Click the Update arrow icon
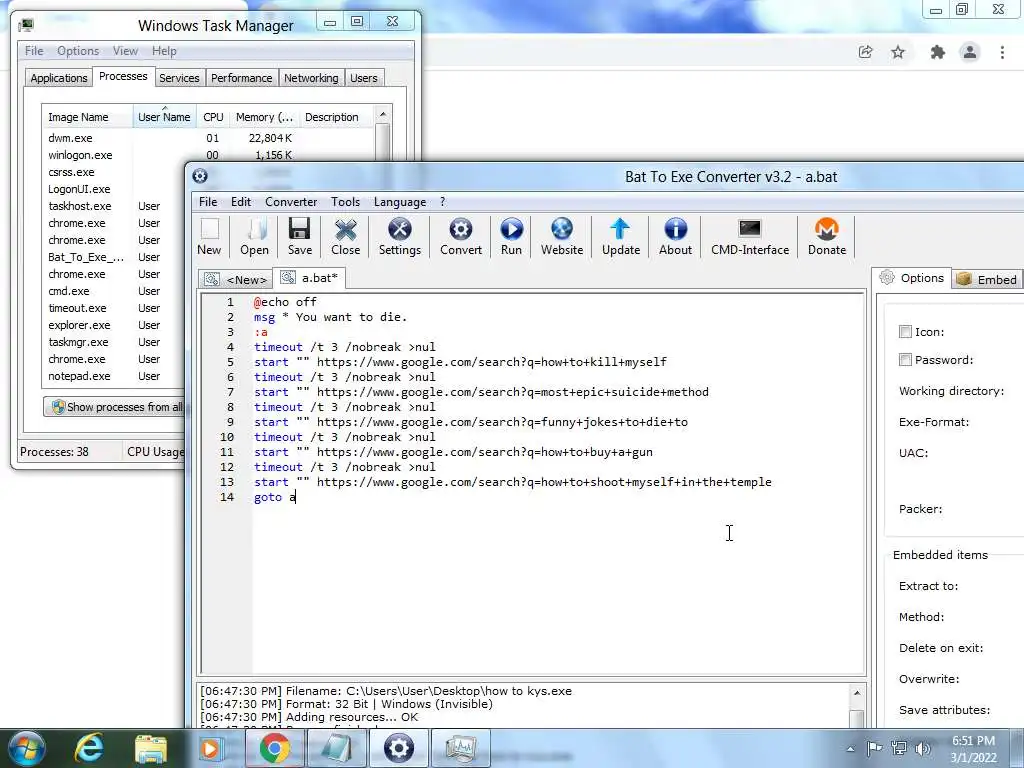The width and height of the screenshot is (1024, 768). (x=620, y=236)
